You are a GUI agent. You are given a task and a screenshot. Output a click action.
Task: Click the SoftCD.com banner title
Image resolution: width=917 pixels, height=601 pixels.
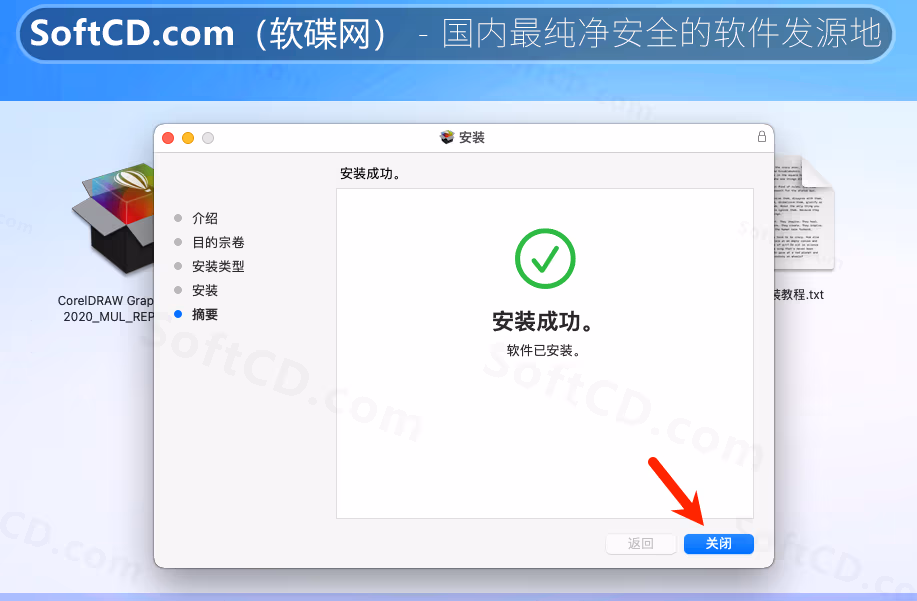132,33
